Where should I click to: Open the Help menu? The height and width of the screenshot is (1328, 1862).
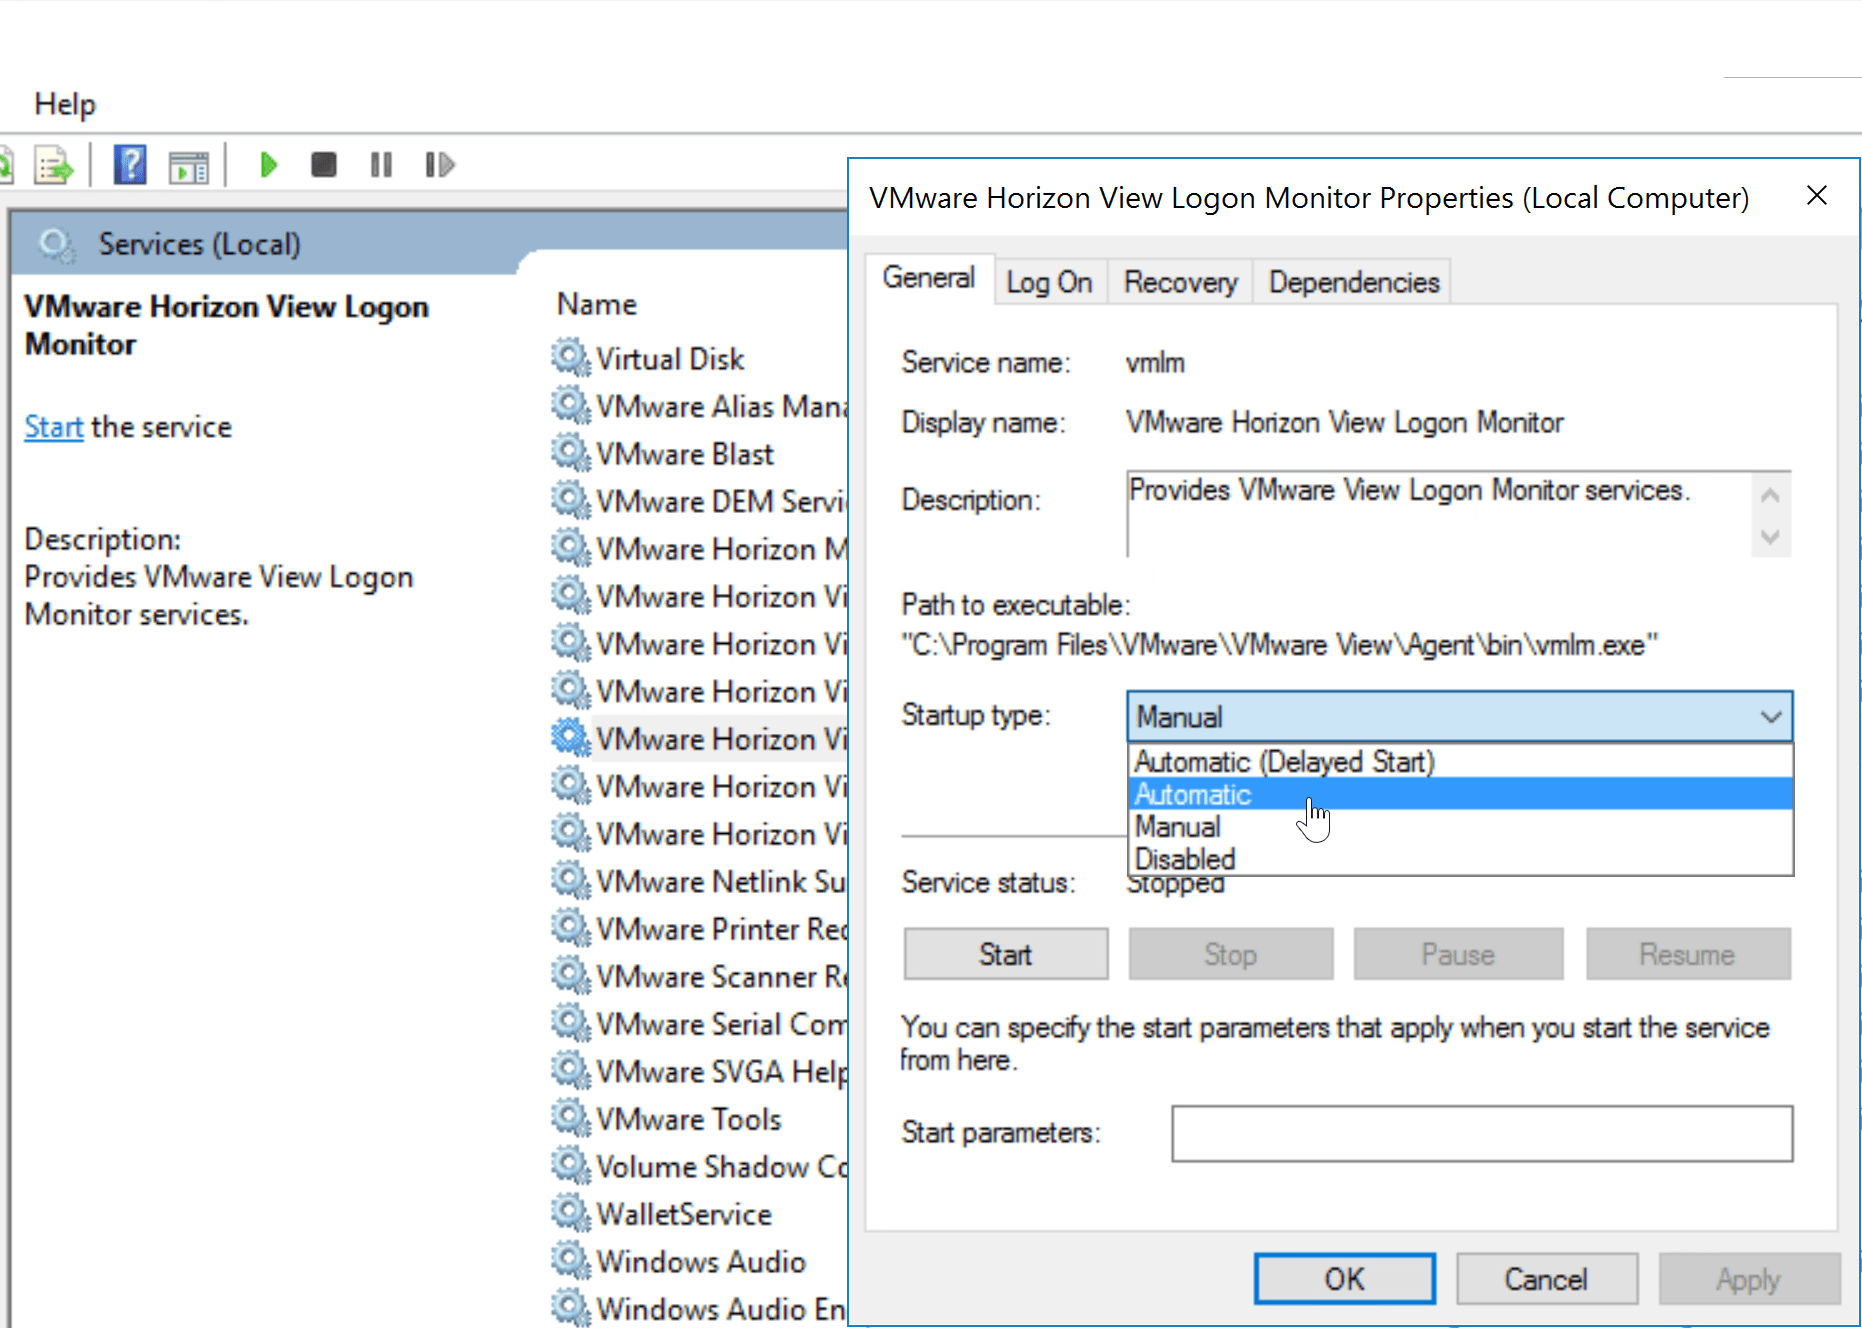(x=65, y=104)
